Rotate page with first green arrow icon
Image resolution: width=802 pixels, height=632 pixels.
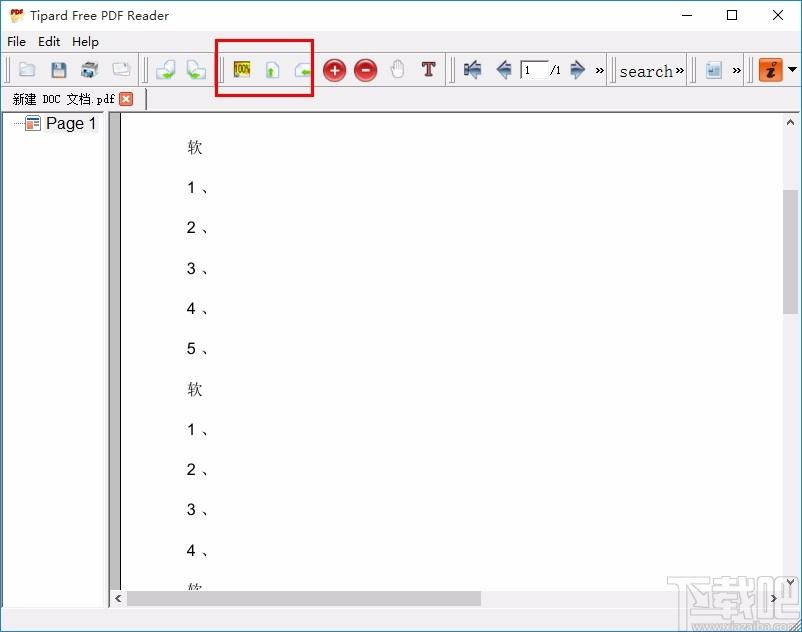coord(166,70)
